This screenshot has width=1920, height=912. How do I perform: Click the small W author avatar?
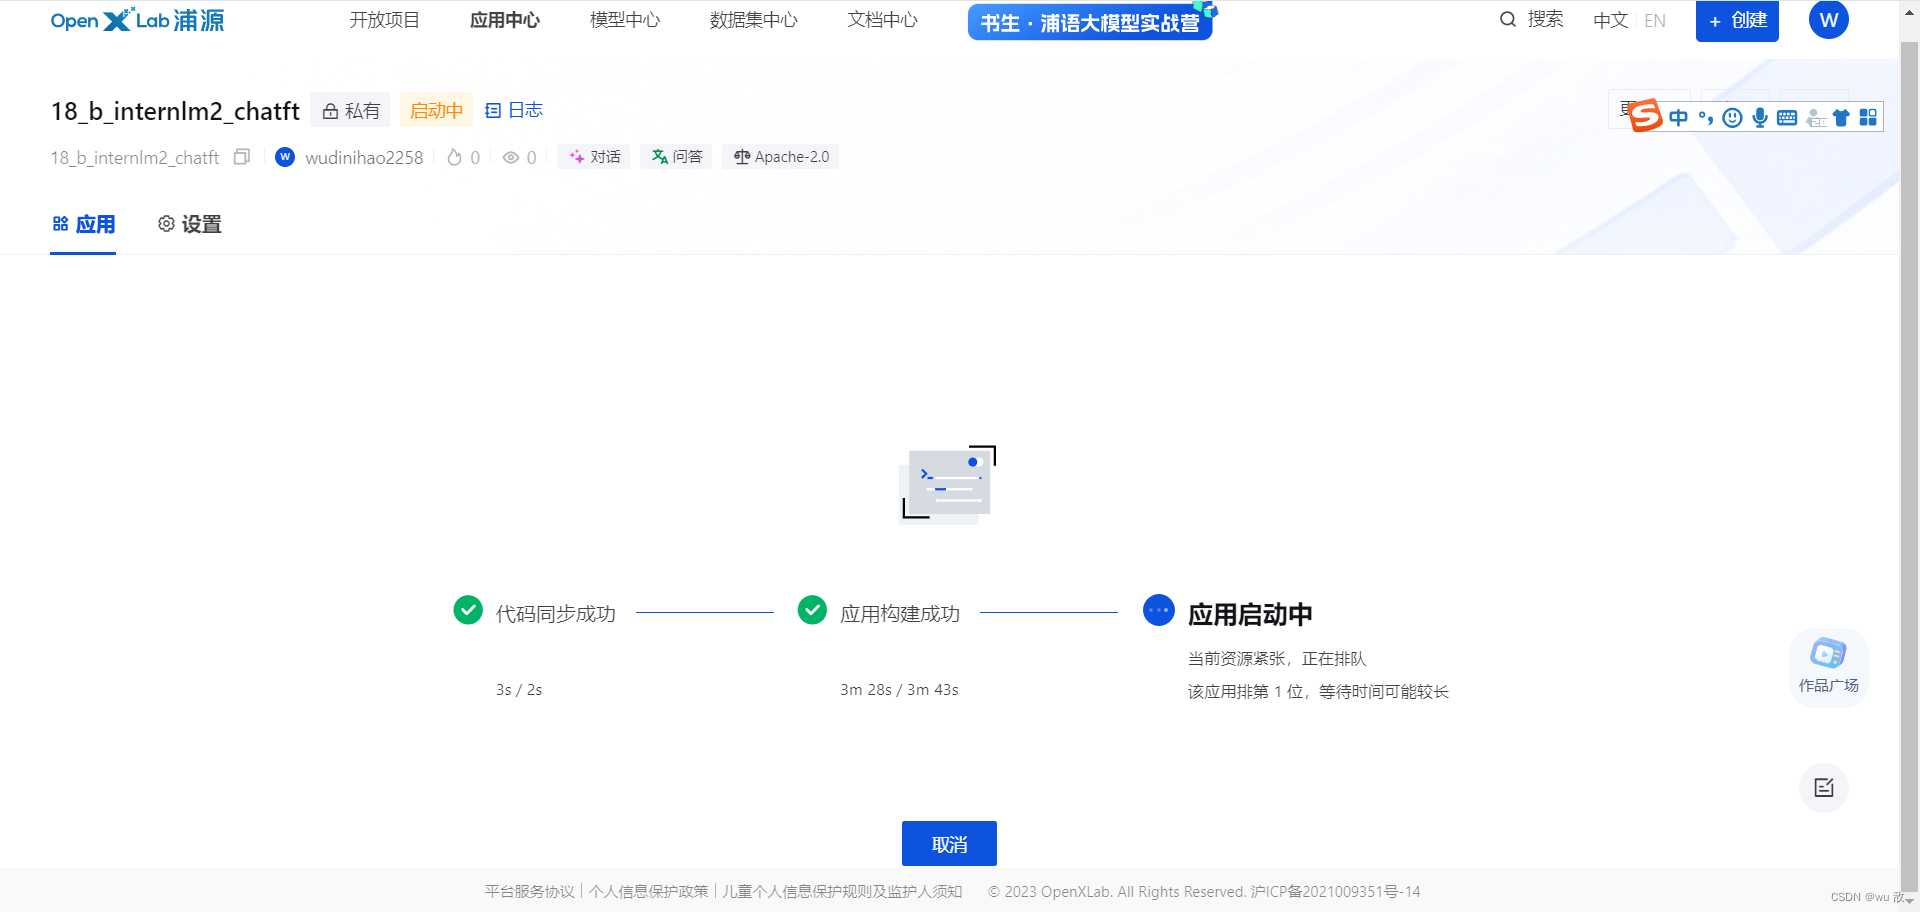285,157
